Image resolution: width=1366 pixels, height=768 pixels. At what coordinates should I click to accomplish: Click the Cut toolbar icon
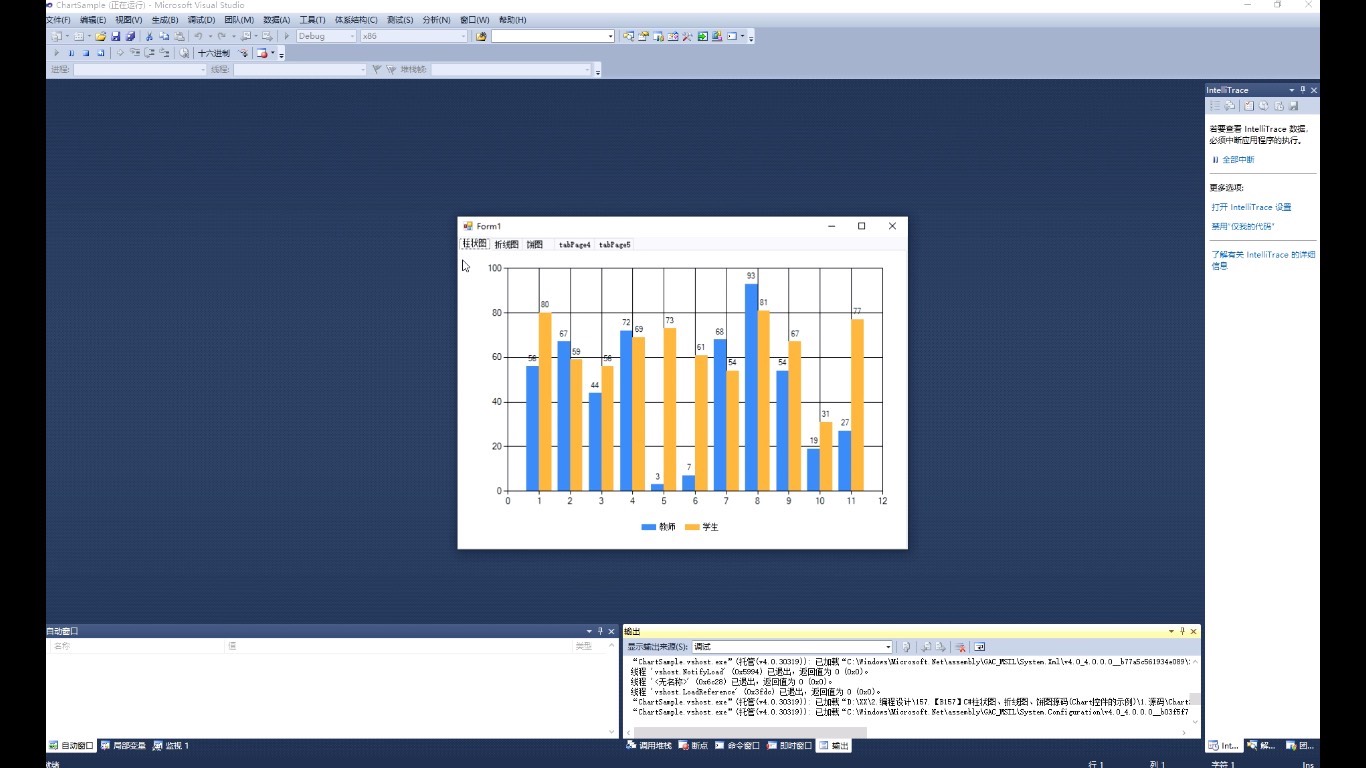(x=150, y=36)
